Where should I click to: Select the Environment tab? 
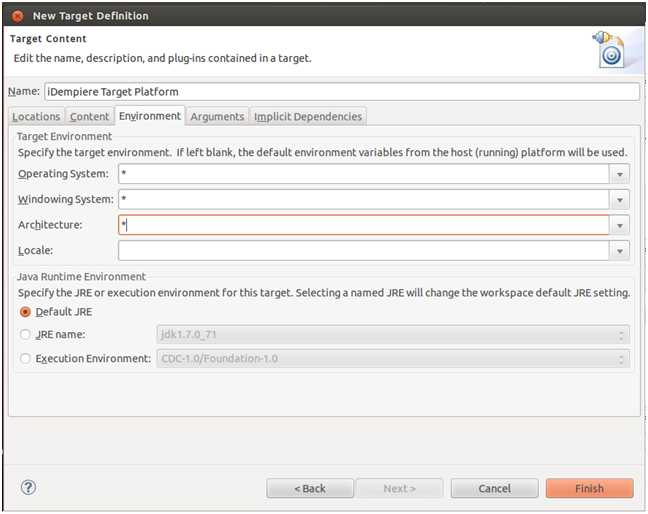150,116
